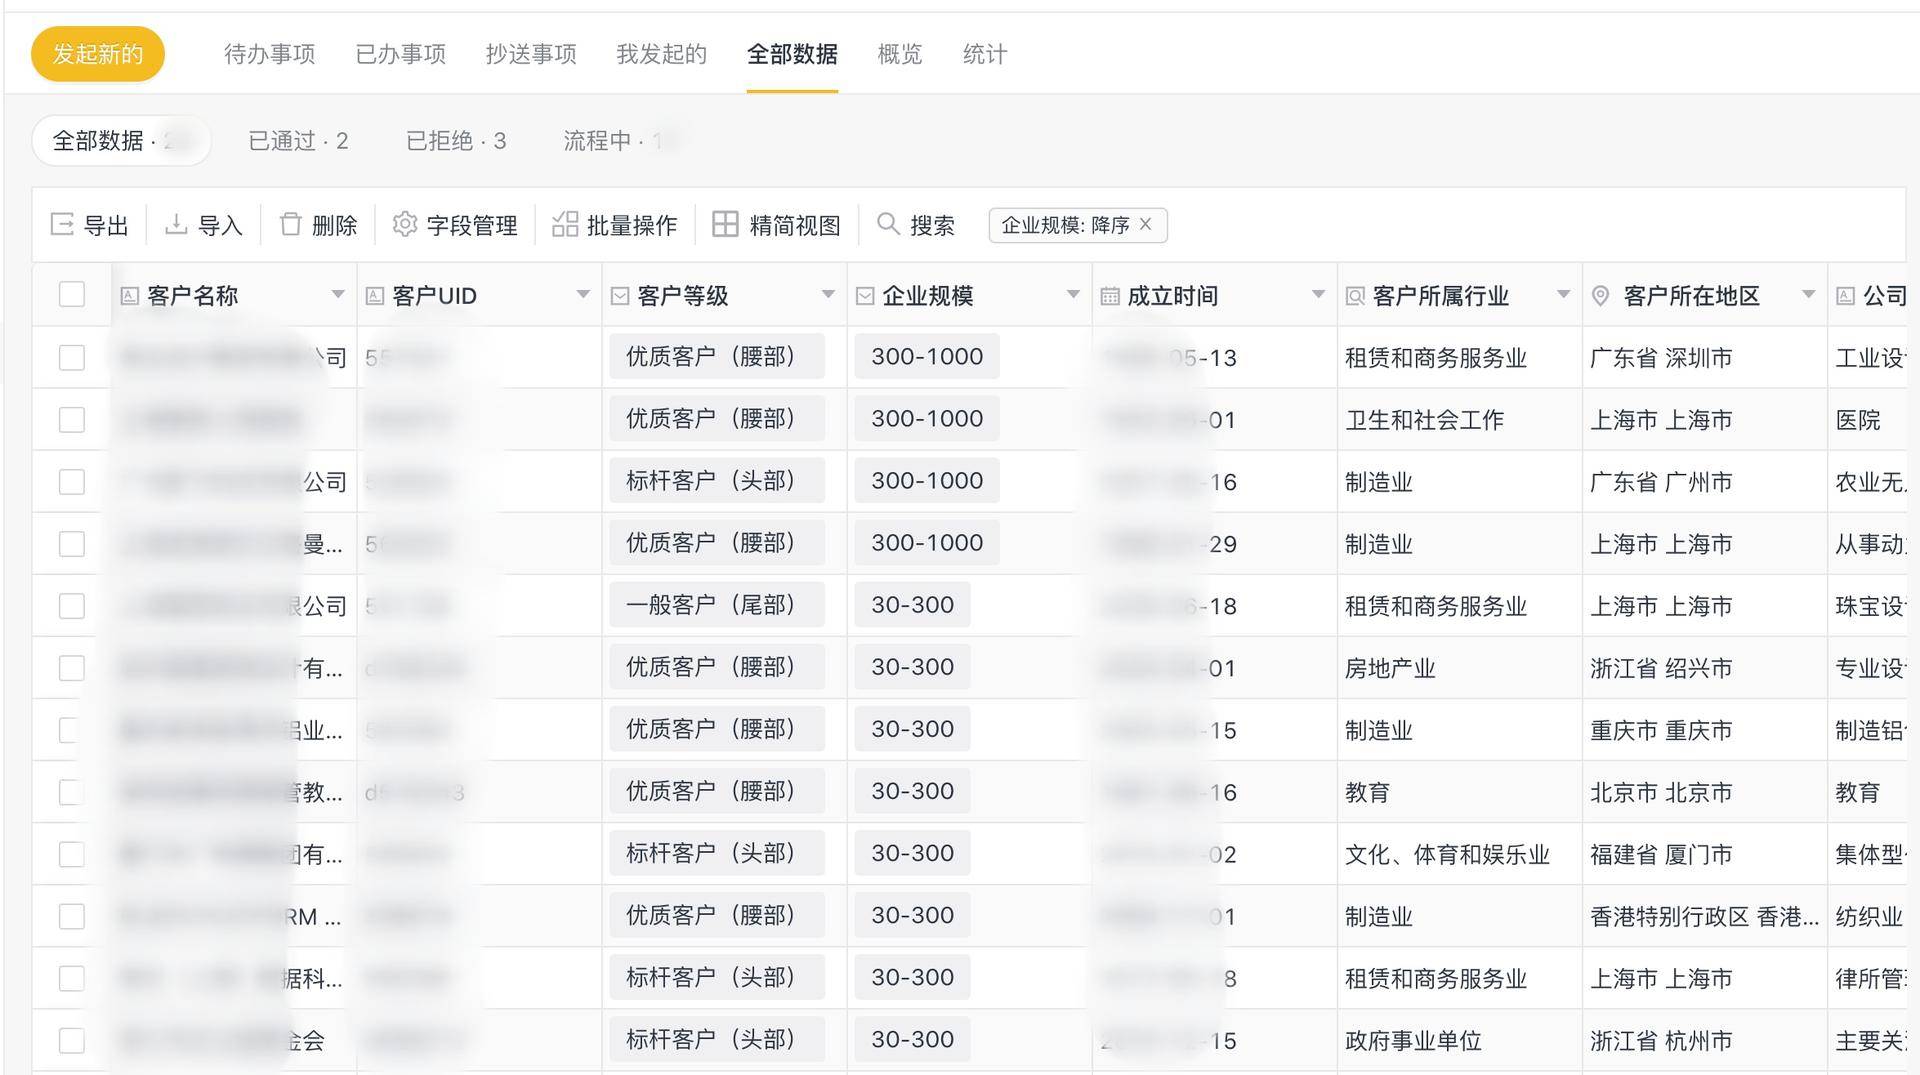Open the 统计 tab
The image size is (1920, 1075).
click(984, 54)
